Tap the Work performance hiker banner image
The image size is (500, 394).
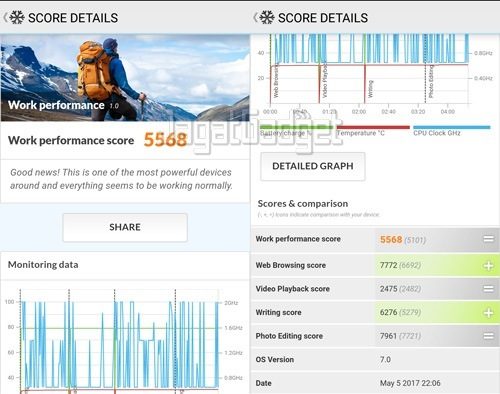[x=125, y=78]
